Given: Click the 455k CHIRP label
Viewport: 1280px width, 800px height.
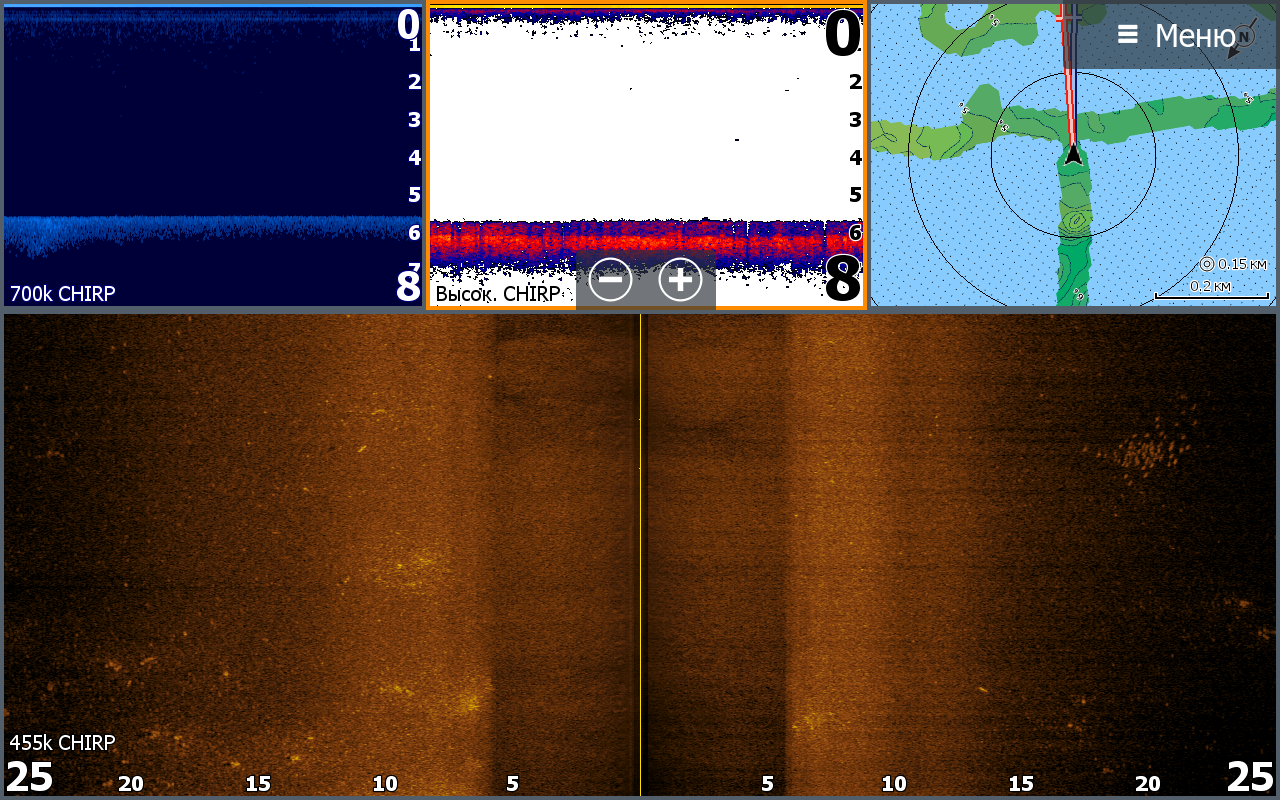Looking at the screenshot, I should coord(62,743).
